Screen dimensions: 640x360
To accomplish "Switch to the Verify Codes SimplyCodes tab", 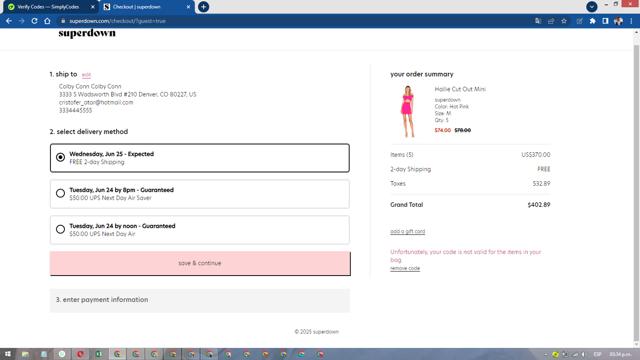I will (50, 7).
